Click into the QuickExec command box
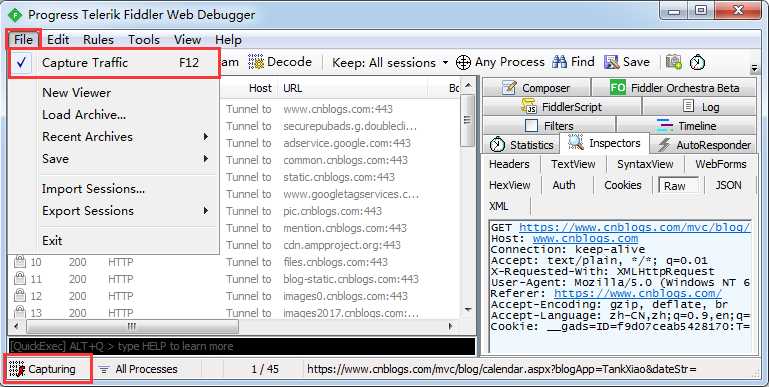 [242, 346]
